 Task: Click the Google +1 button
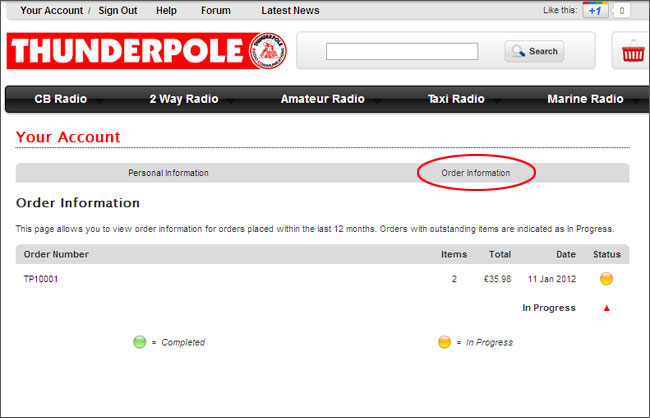[x=595, y=10]
